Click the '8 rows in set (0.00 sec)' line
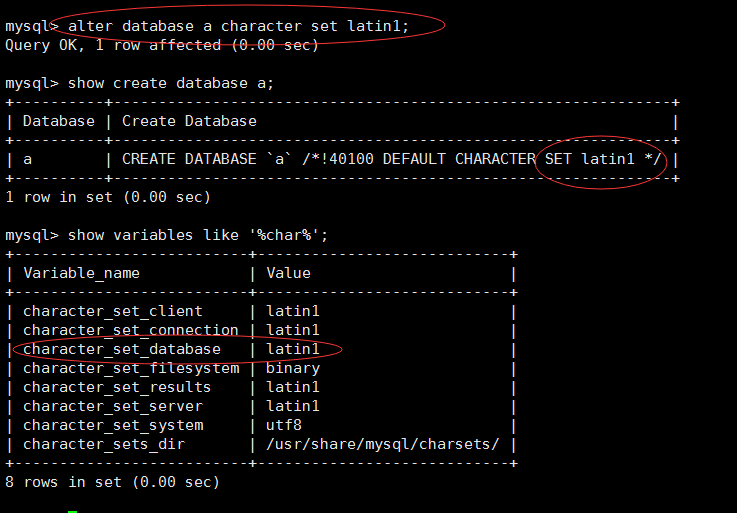Screen dimensions: 737x513 [112, 482]
